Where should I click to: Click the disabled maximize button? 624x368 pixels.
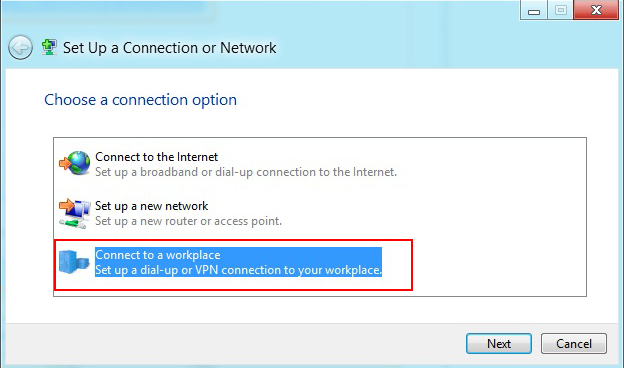560,10
